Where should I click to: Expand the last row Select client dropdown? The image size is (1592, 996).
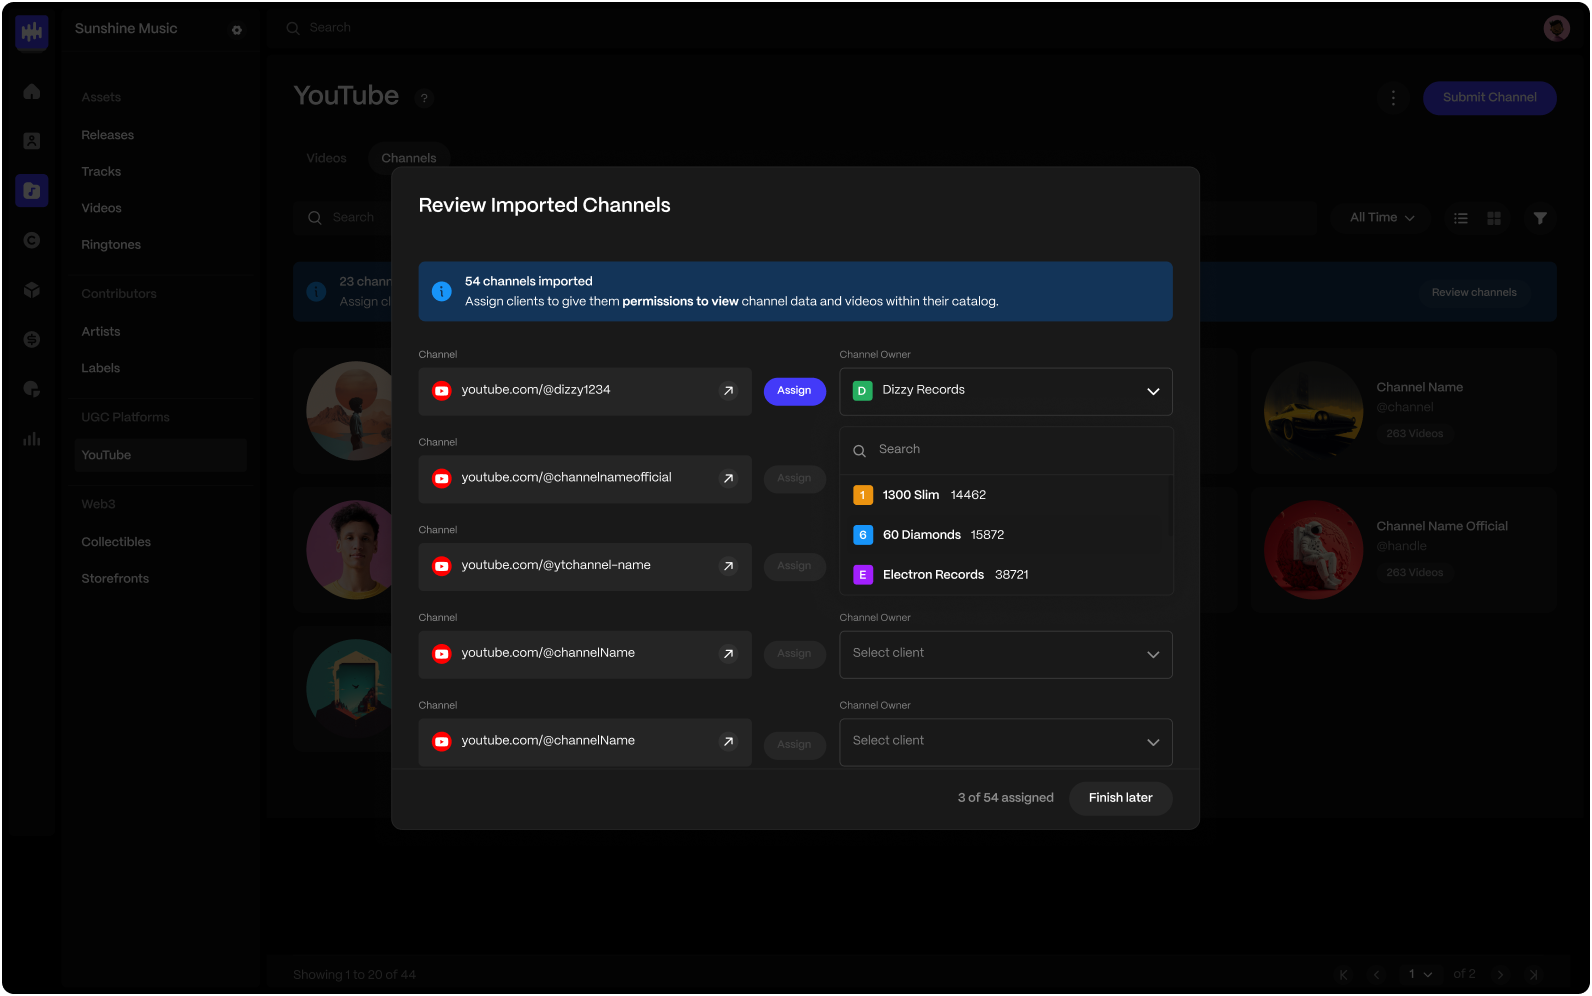(x=1006, y=742)
